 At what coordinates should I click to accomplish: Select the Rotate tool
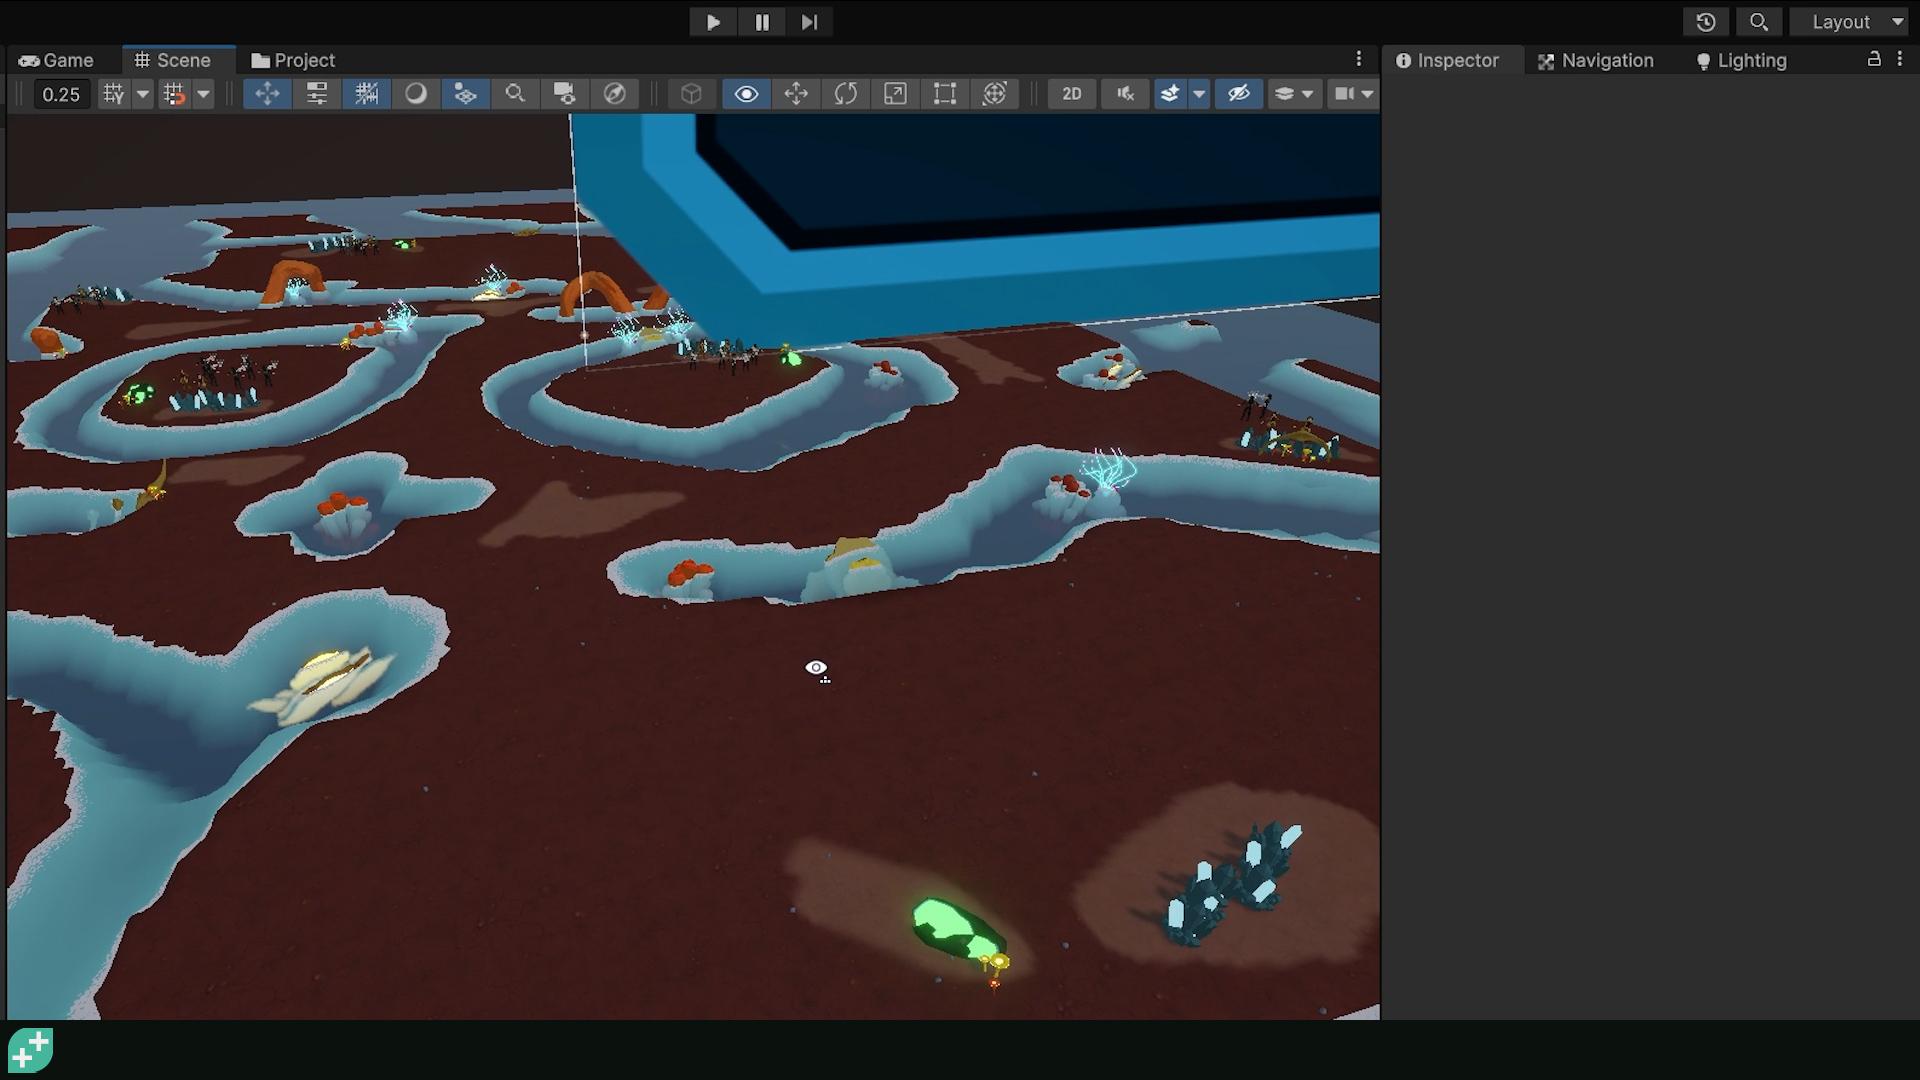point(846,94)
